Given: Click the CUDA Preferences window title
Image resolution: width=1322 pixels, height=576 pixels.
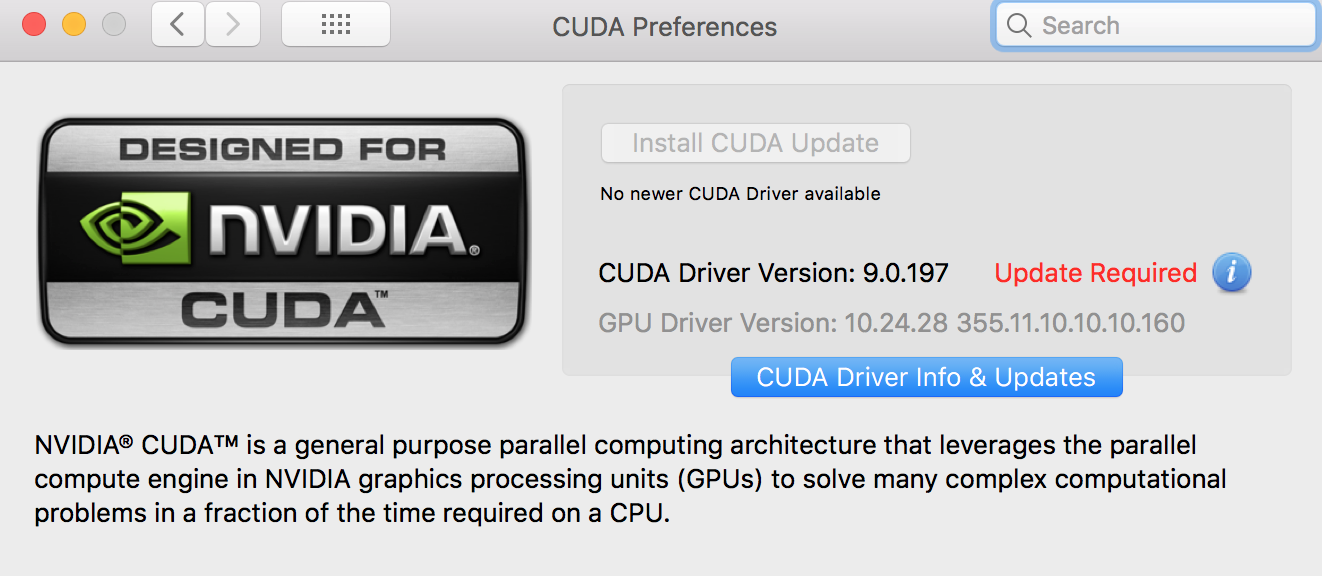Looking at the screenshot, I should point(664,27).
